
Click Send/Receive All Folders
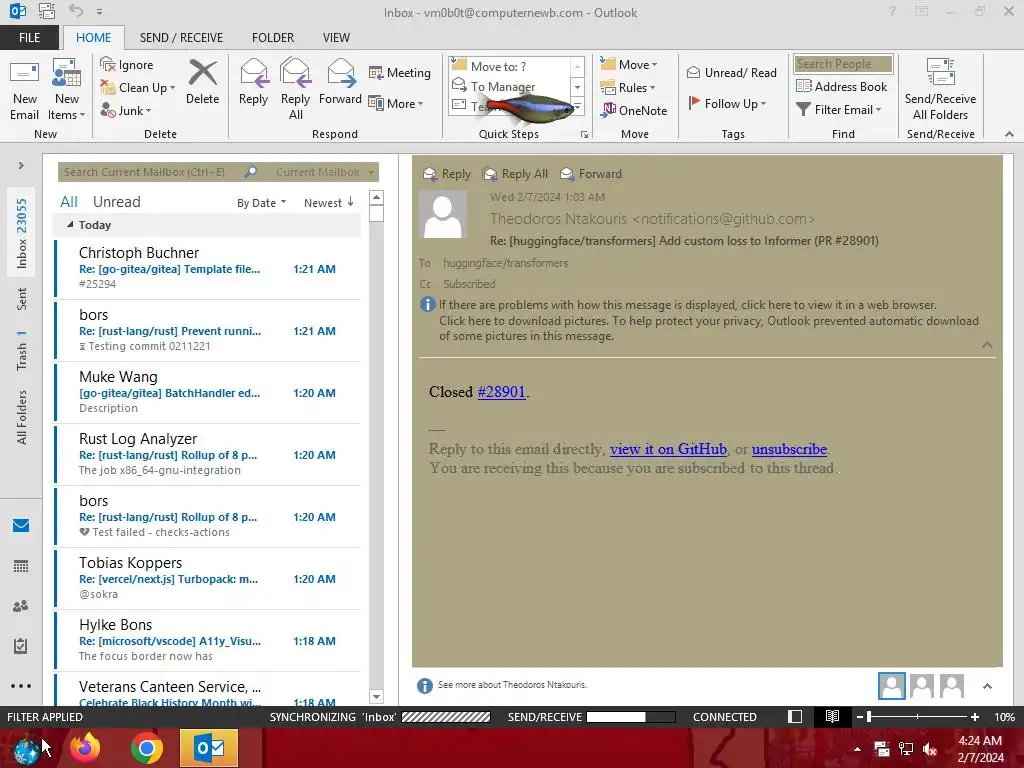(940, 90)
